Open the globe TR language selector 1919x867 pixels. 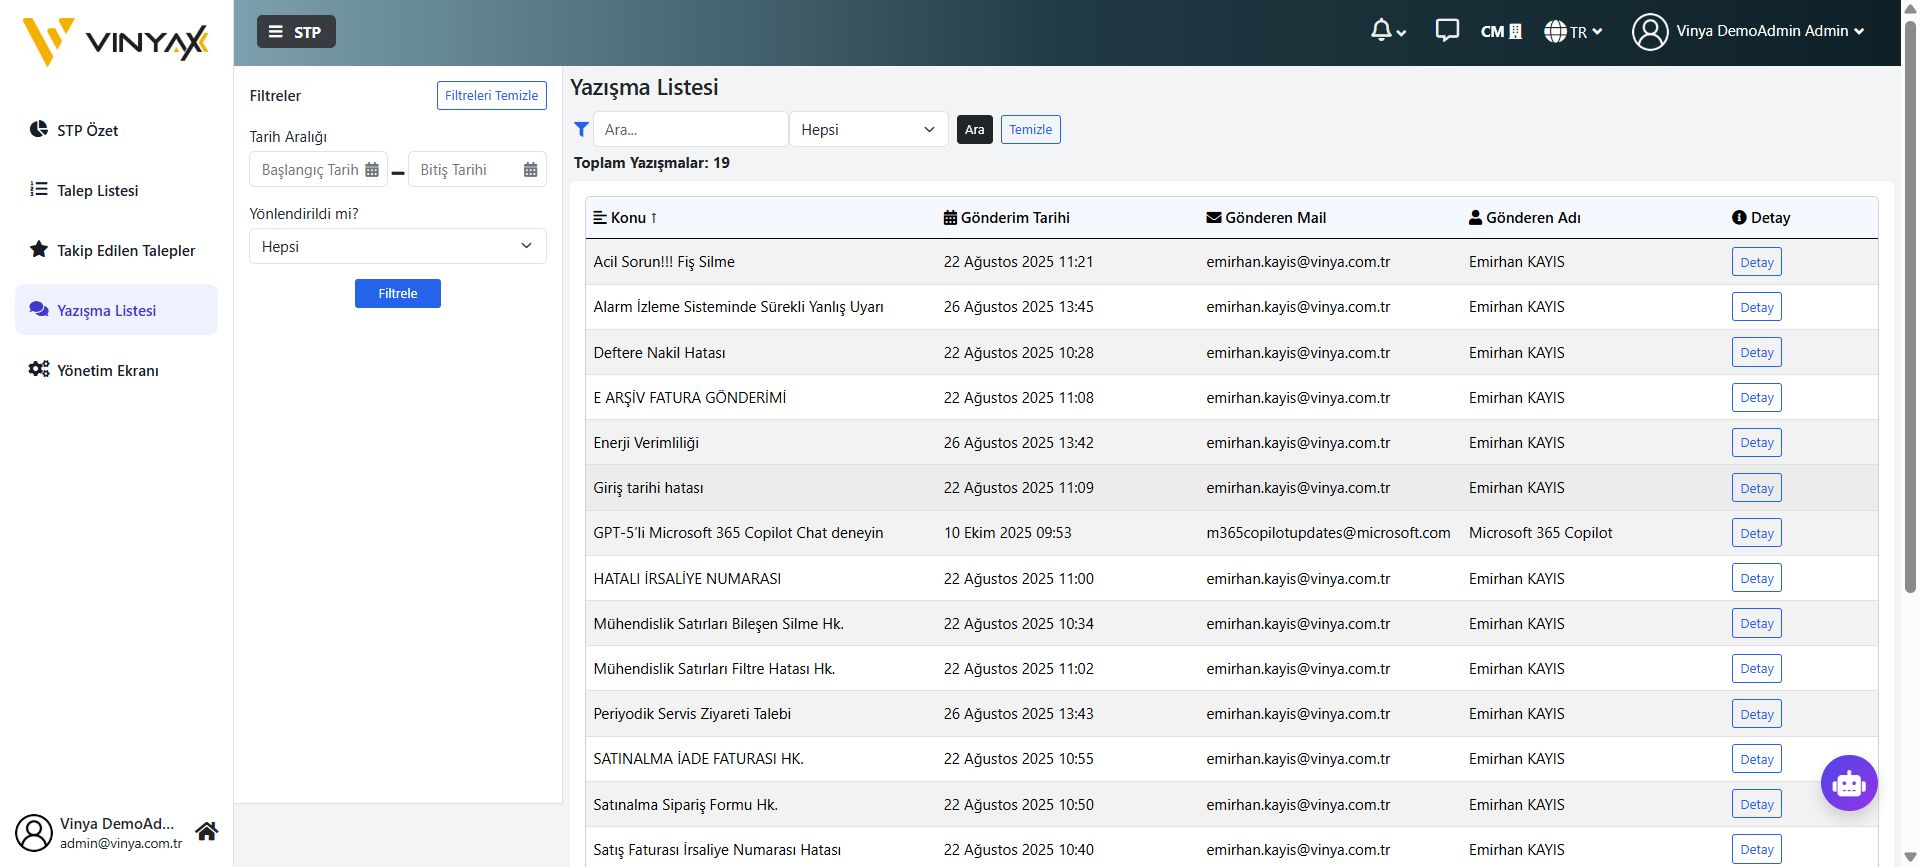pos(1573,31)
